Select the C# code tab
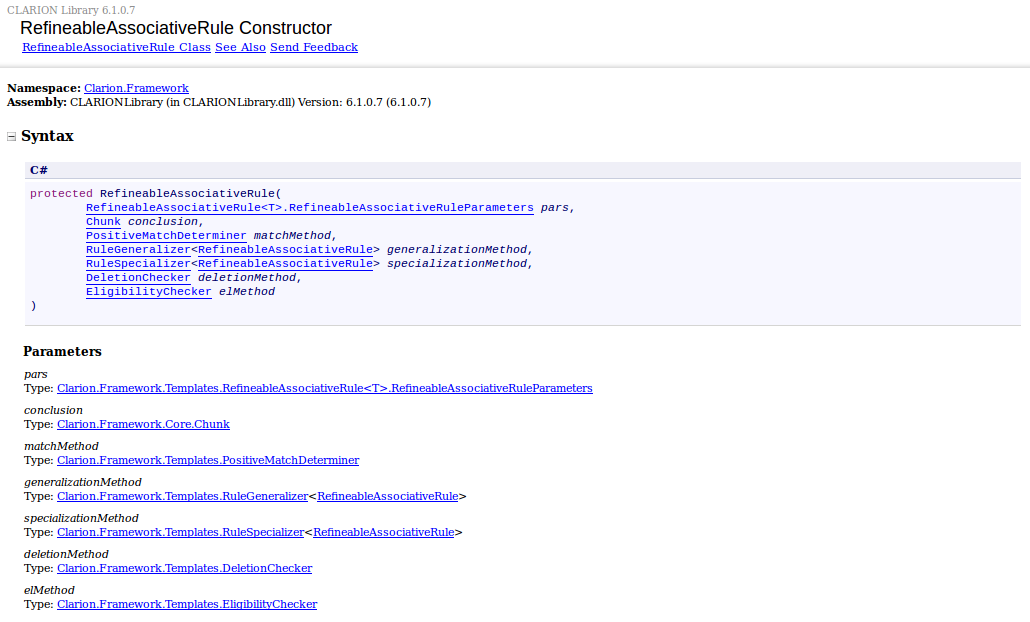 tap(39, 170)
